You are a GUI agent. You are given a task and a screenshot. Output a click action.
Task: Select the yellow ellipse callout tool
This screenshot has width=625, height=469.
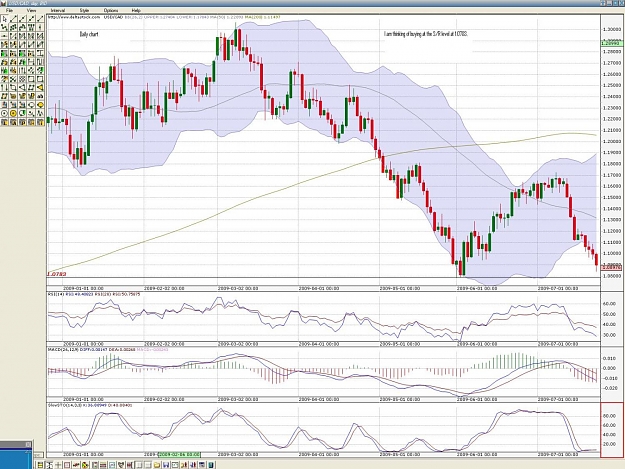tap(40, 105)
